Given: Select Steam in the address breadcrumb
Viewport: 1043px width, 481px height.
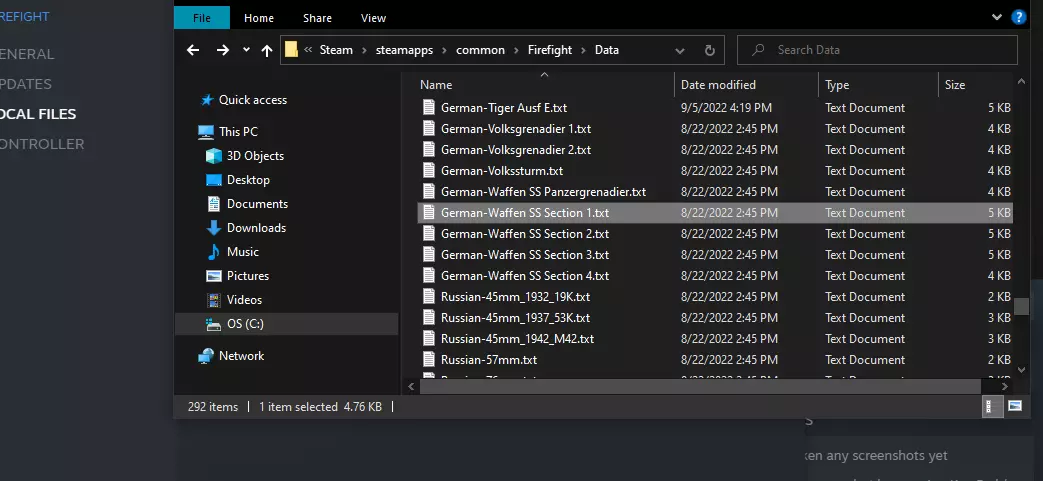Looking at the screenshot, I should coord(336,50).
